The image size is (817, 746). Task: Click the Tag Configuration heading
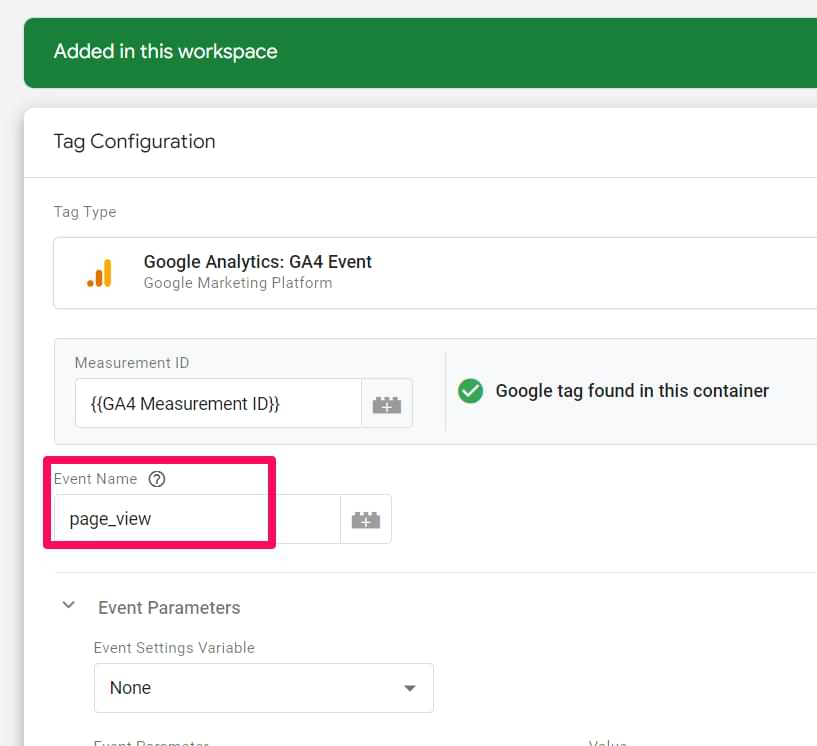pyautogui.click(x=134, y=142)
